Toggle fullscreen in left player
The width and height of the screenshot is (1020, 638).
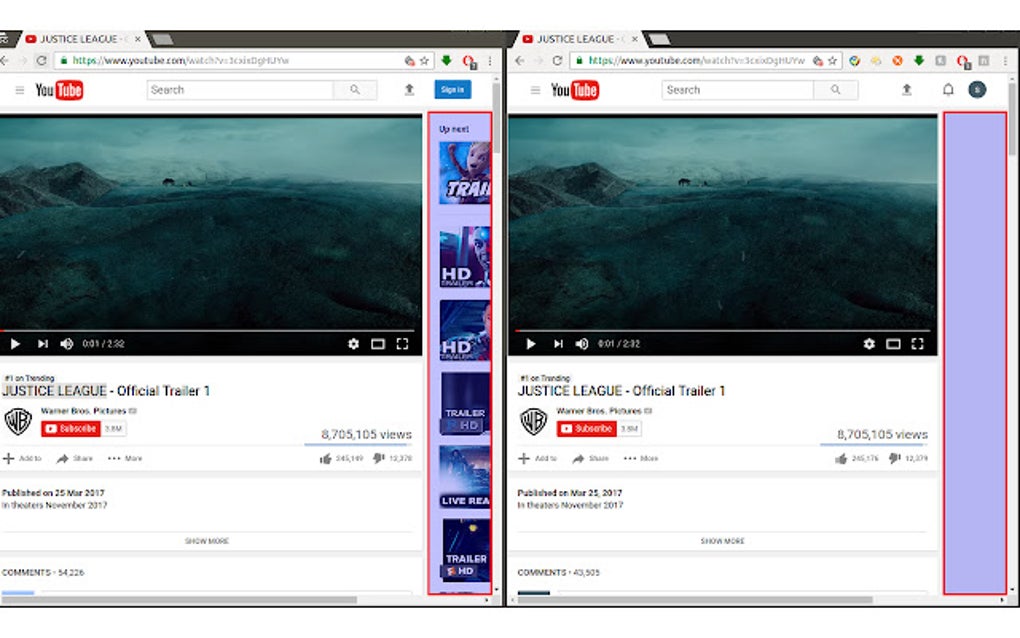(x=403, y=344)
